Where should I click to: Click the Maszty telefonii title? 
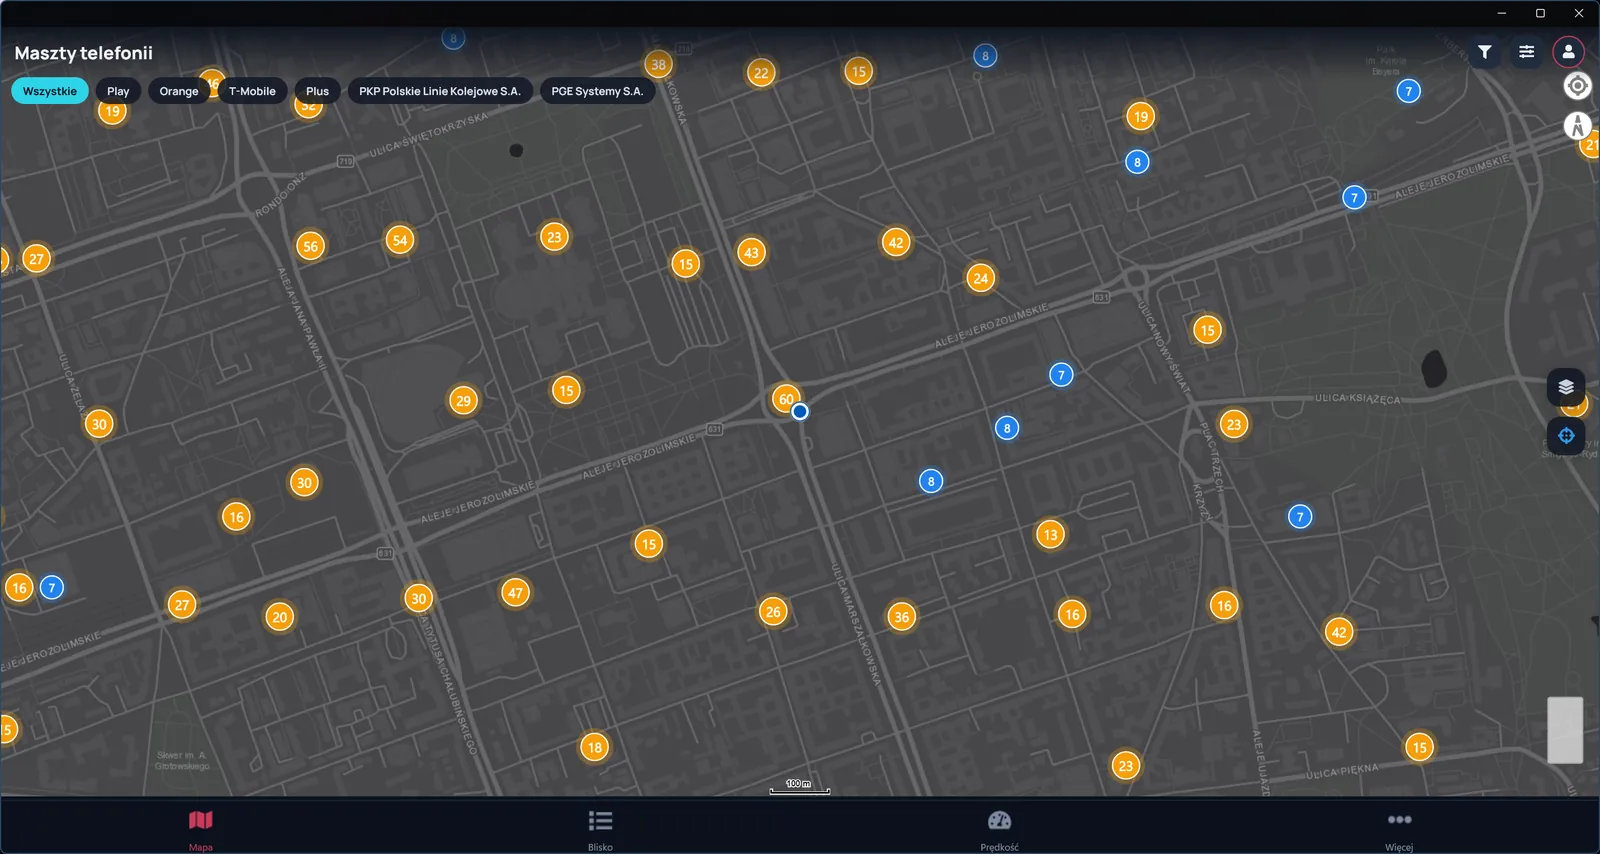coord(84,53)
